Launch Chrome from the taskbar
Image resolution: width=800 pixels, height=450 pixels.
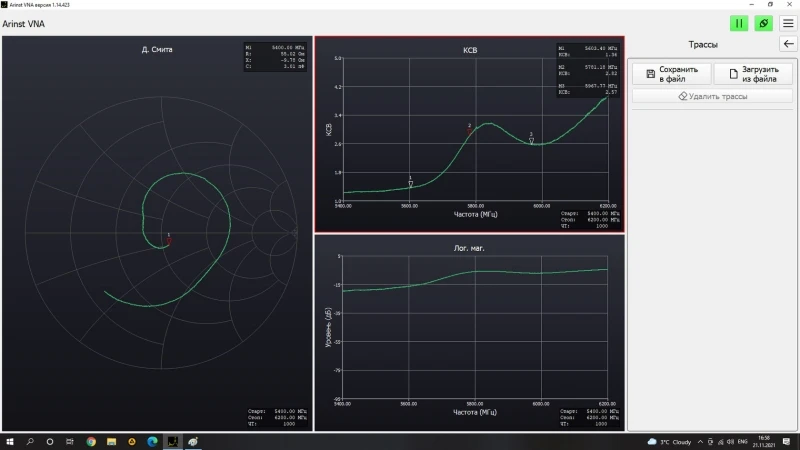(91, 442)
